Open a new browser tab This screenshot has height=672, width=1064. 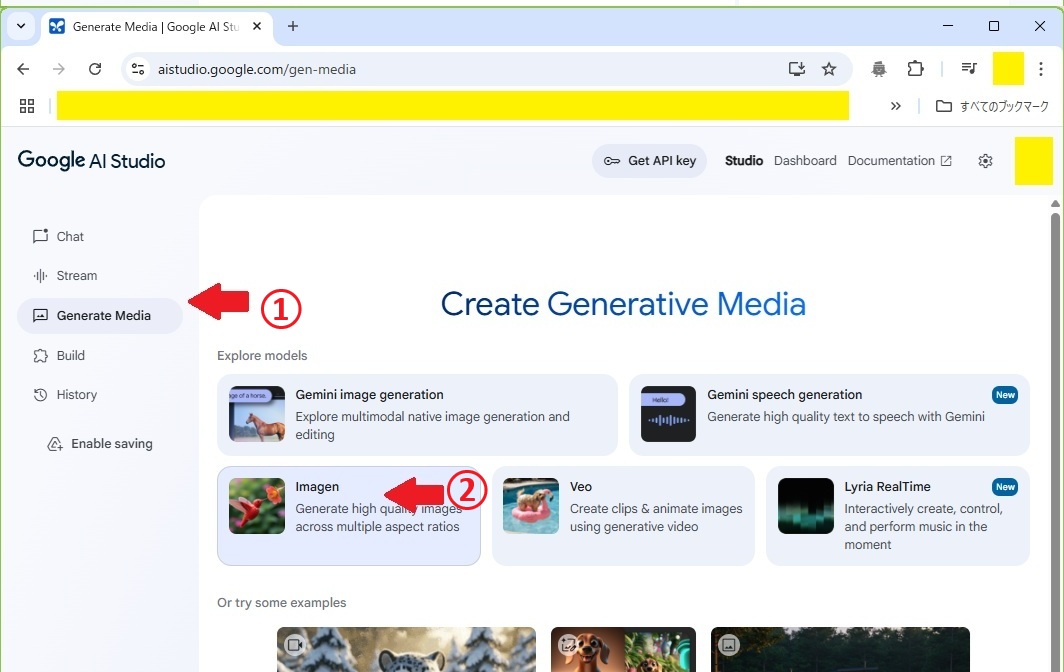[x=293, y=26]
